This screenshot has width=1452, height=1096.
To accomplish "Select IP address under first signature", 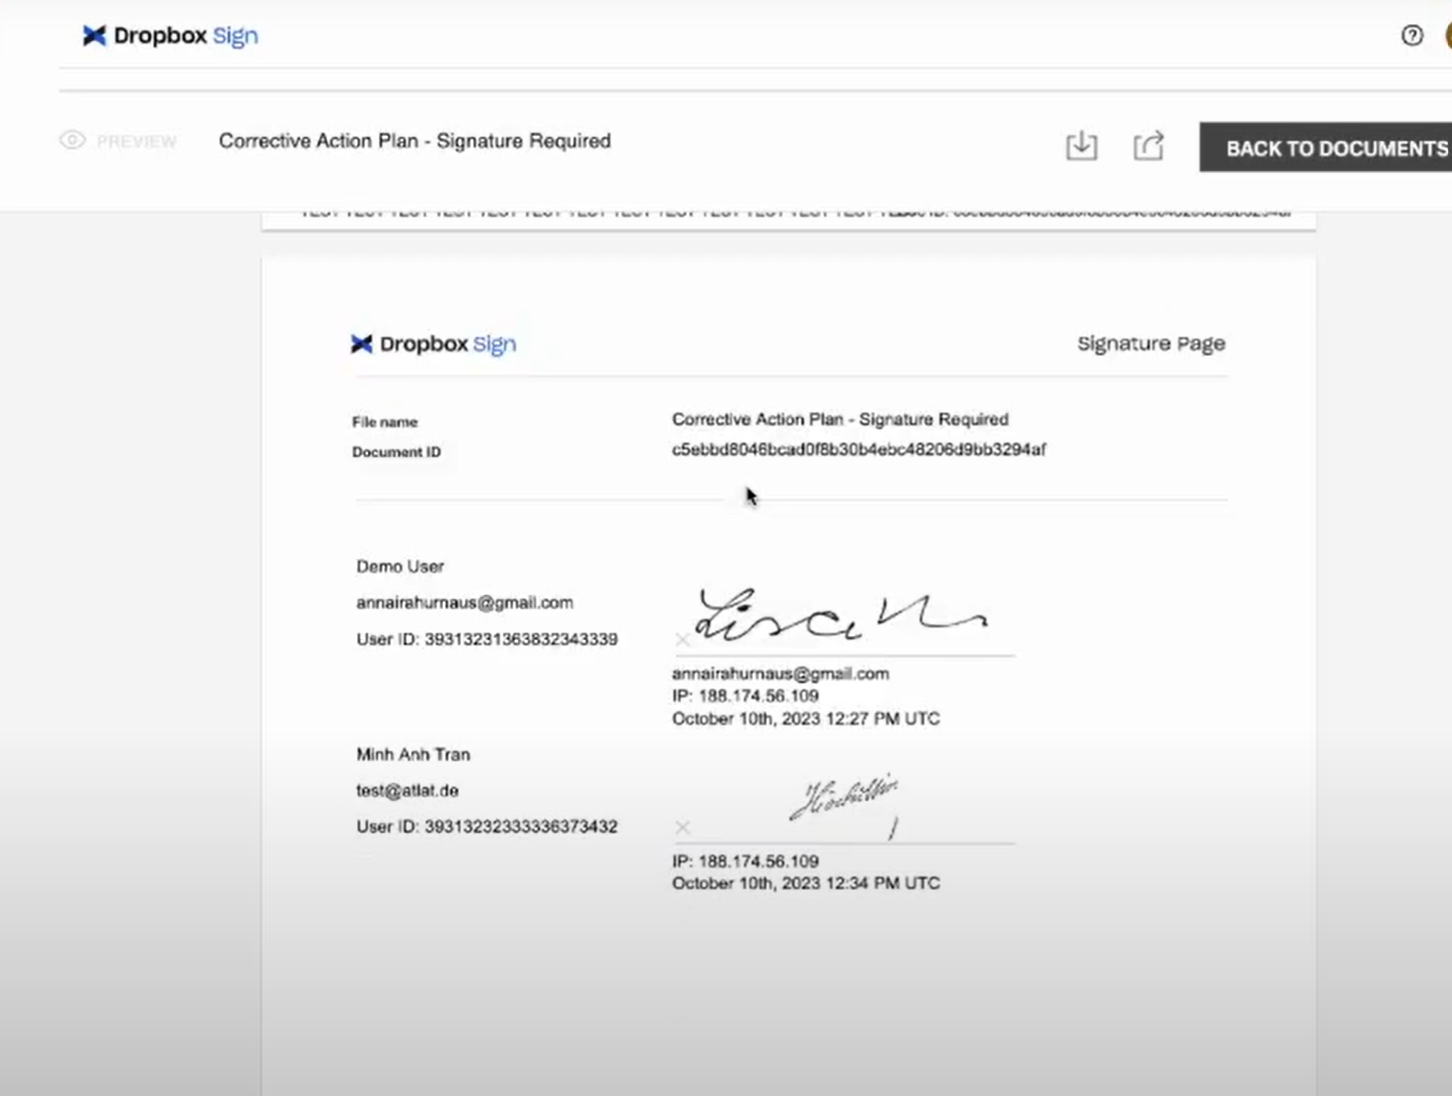I will pyautogui.click(x=745, y=696).
